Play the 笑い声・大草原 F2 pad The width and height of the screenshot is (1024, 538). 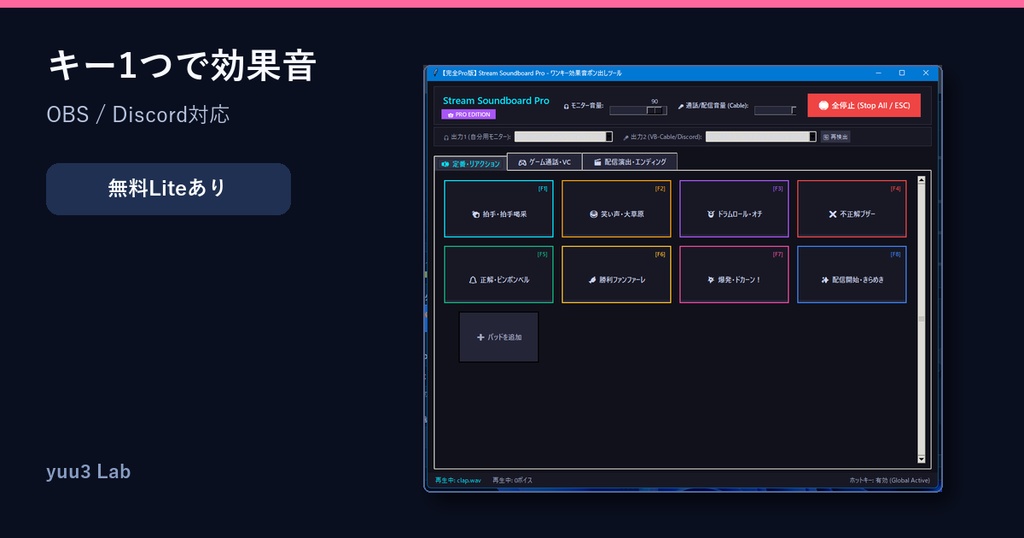[x=616, y=209]
